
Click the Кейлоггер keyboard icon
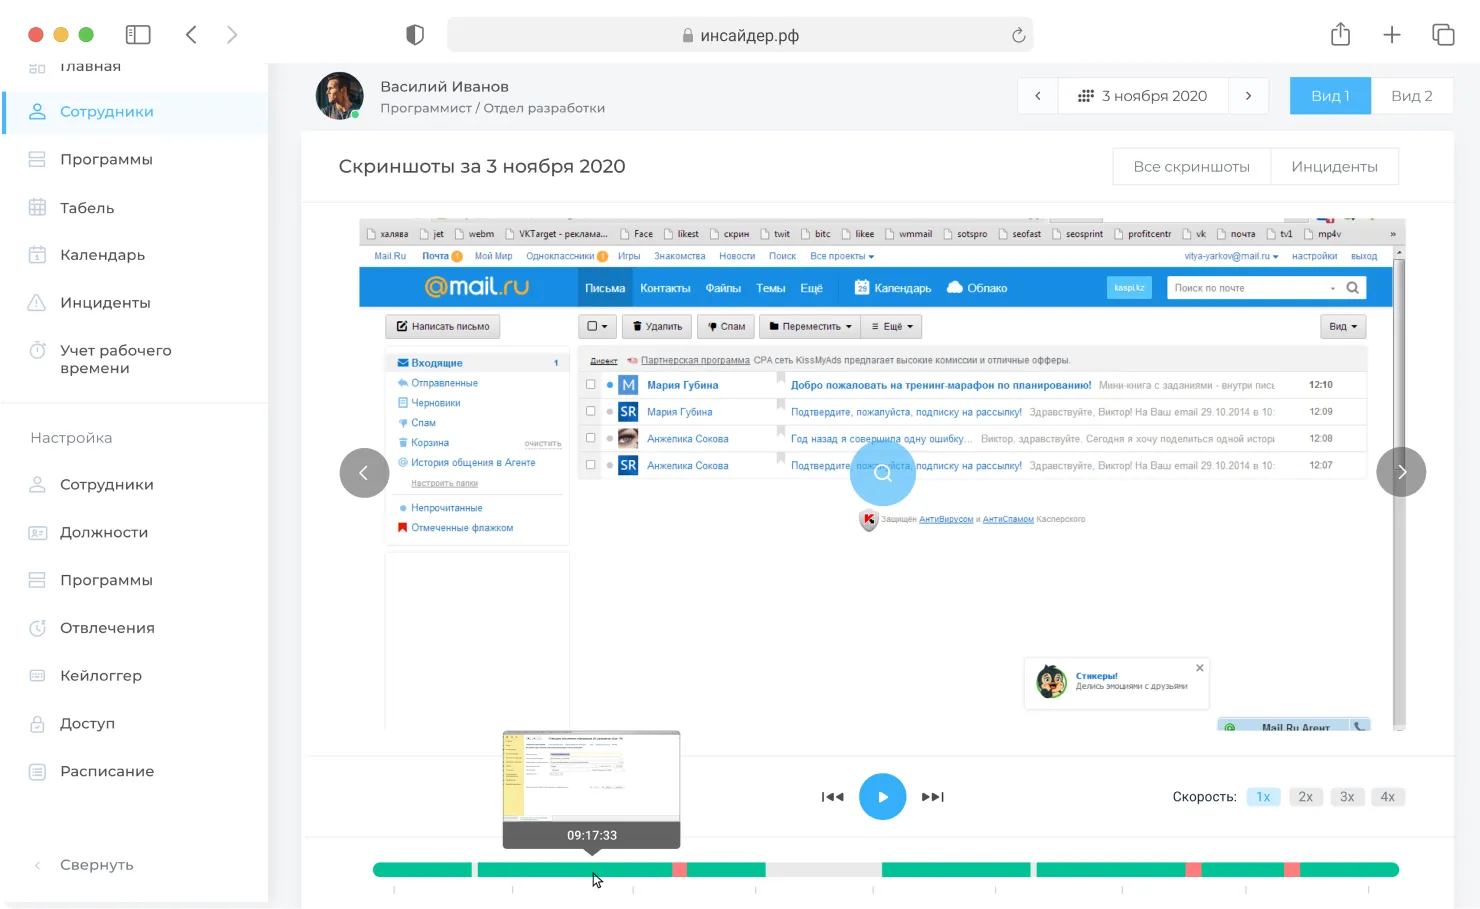pos(37,676)
